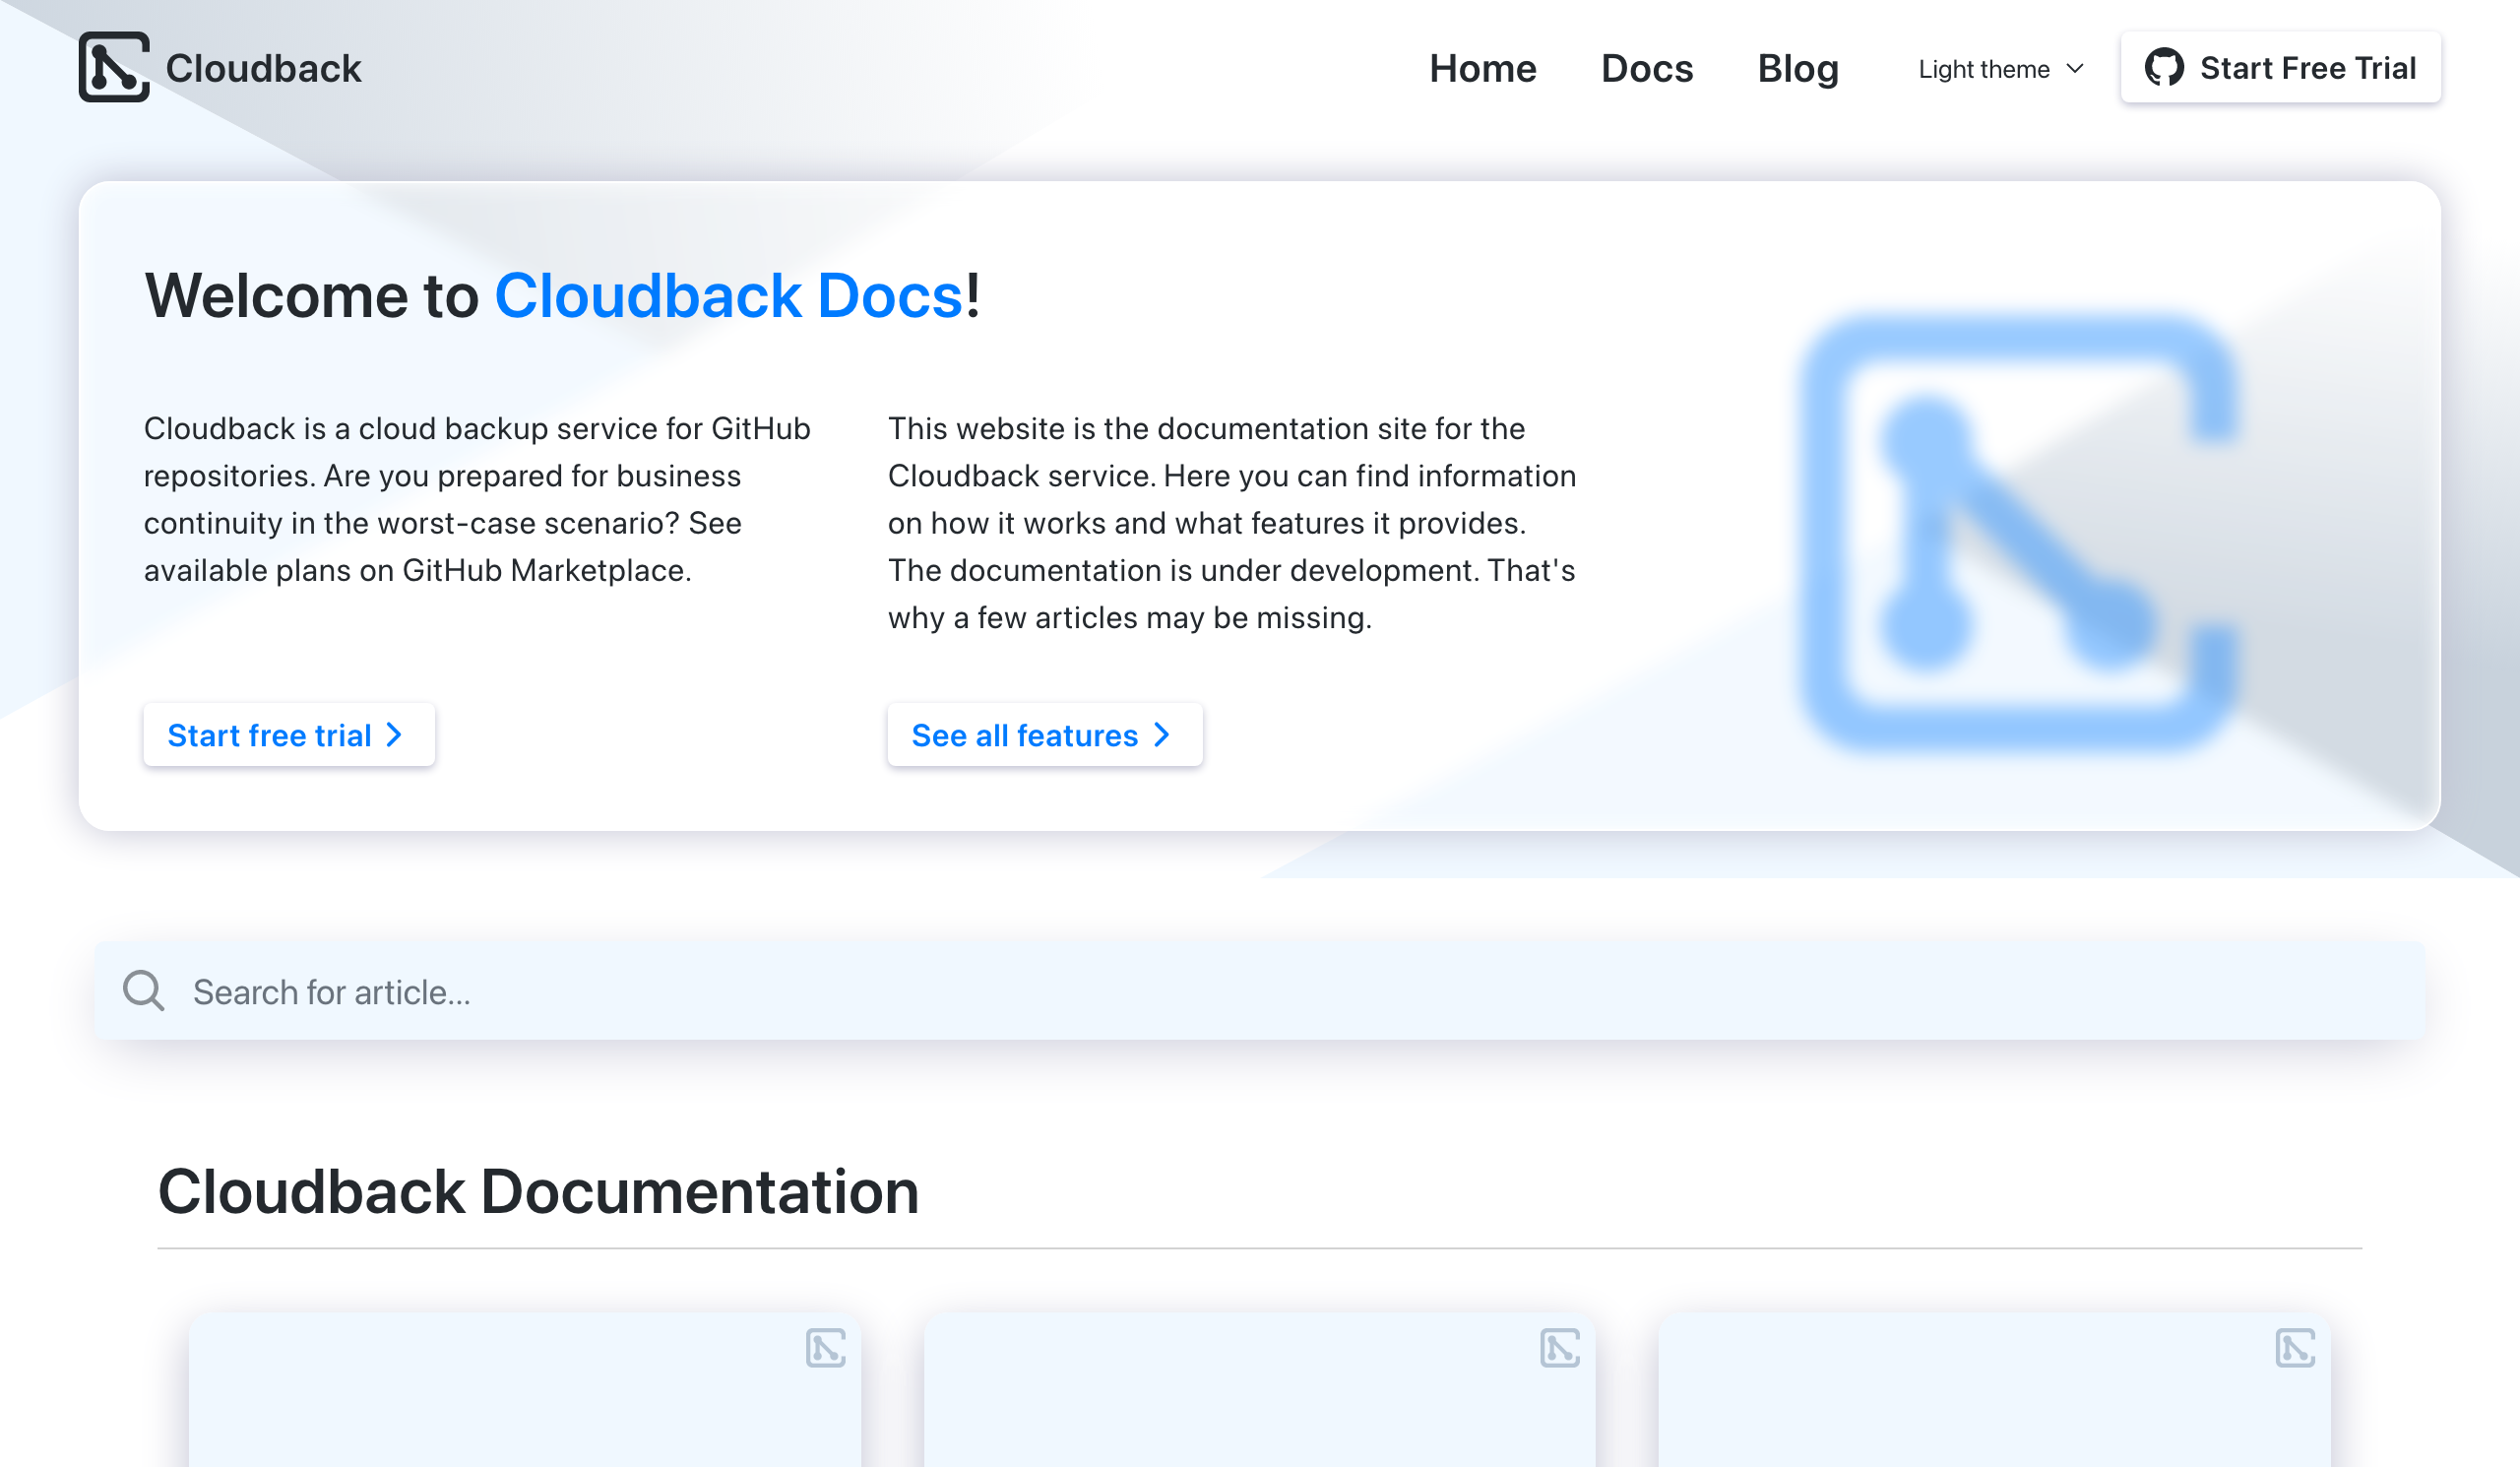The width and height of the screenshot is (2520, 1467).
Task: Click the Start free trial button in hero
Action: click(289, 735)
